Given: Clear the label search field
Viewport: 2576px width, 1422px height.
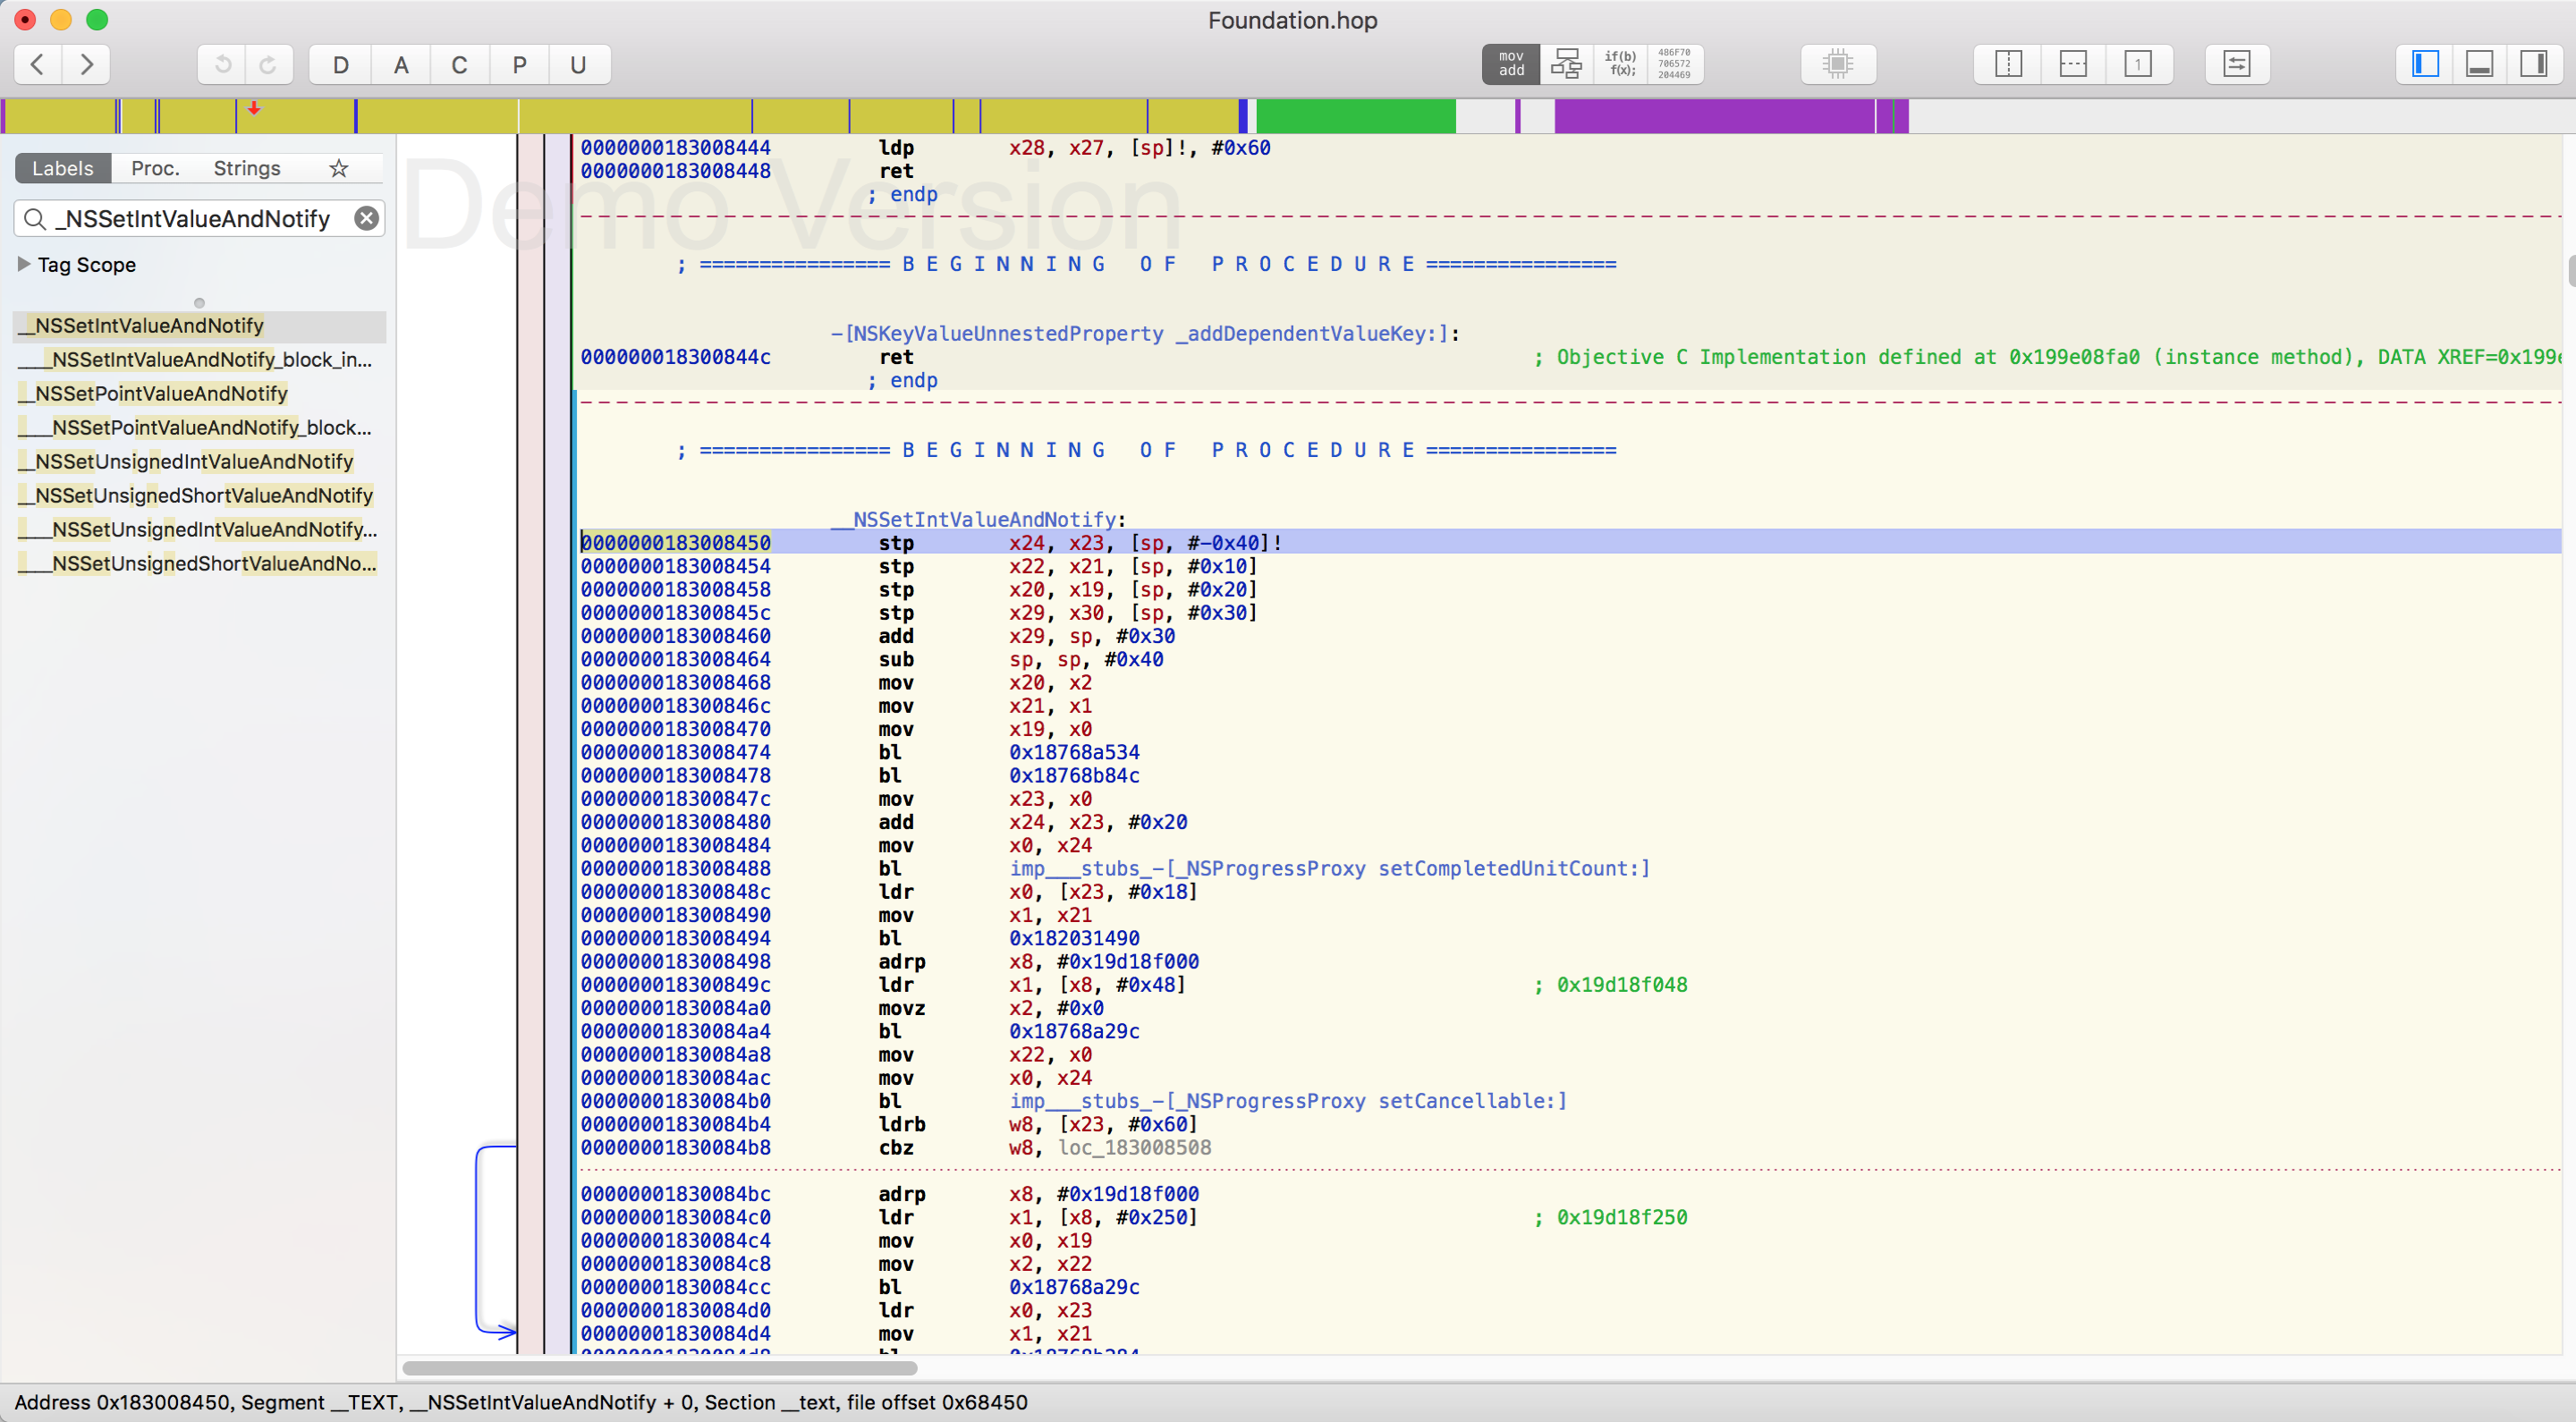Looking at the screenshot, I should pos(367,218).
